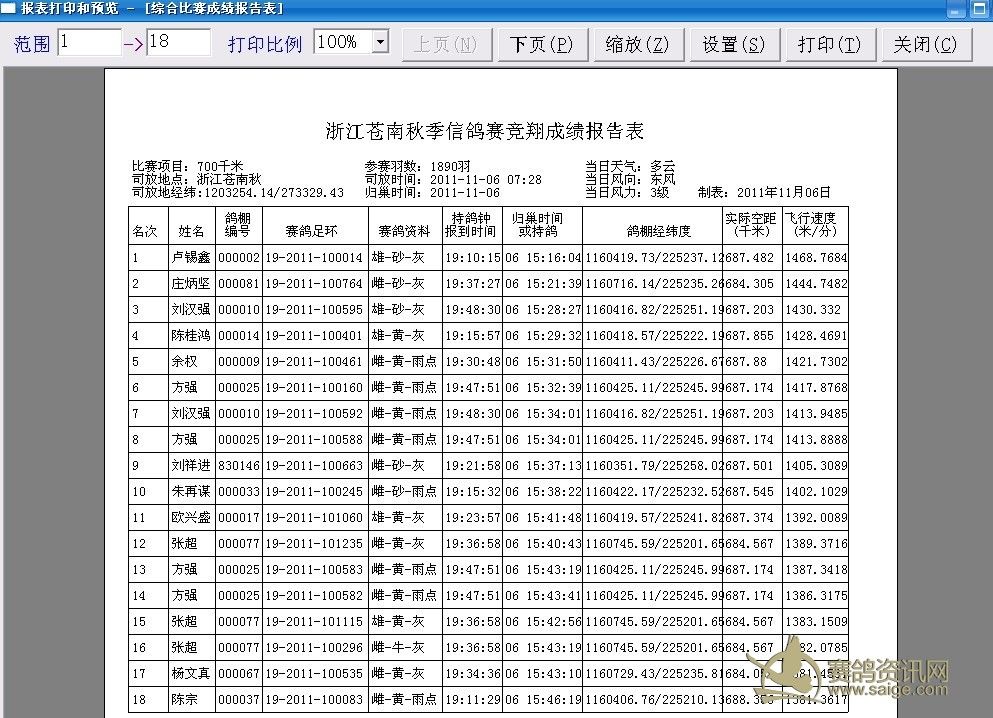Click loft number 830146
This screenshot has width=993, height=718.
(x=239, y=465)
